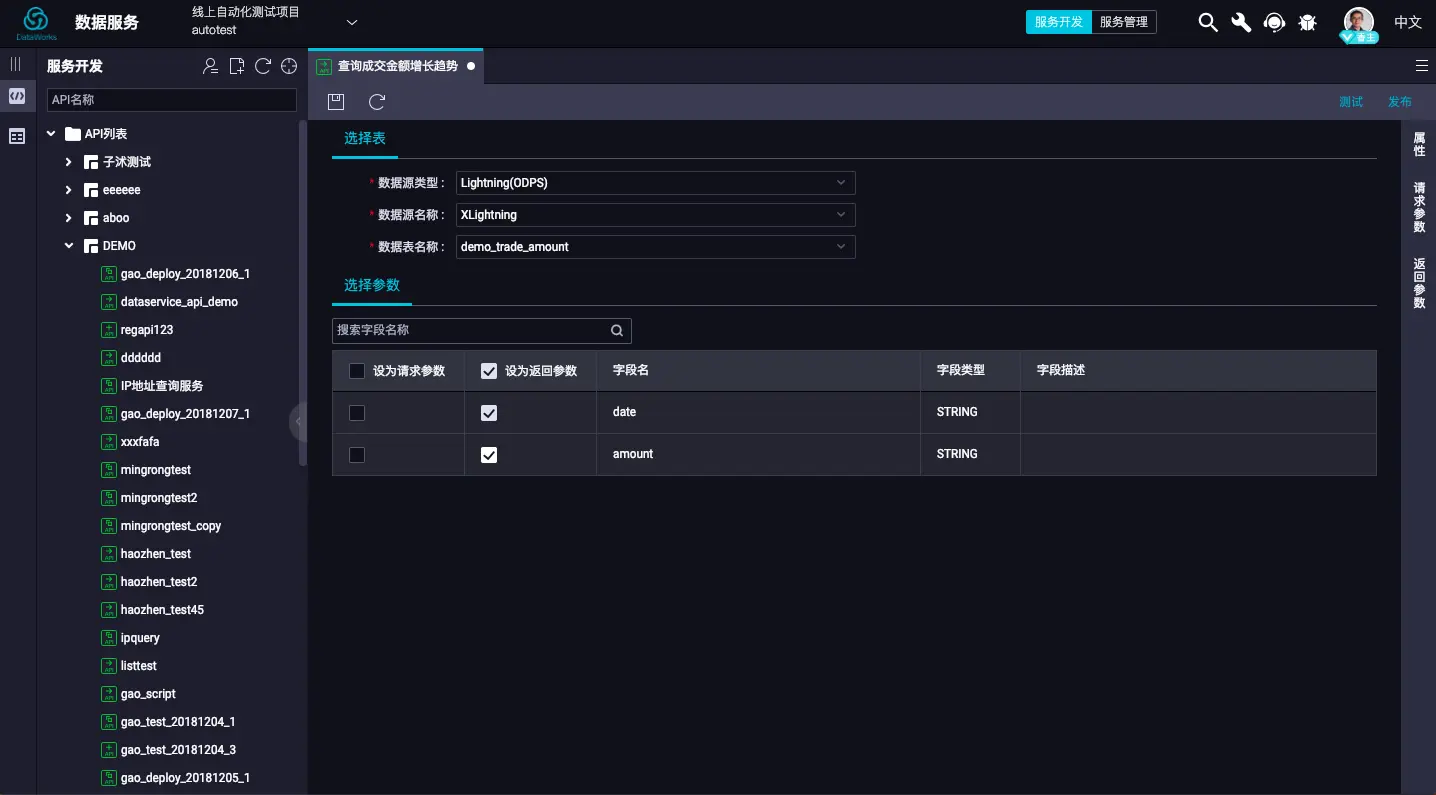Click the locate target icon in panel

289,66
